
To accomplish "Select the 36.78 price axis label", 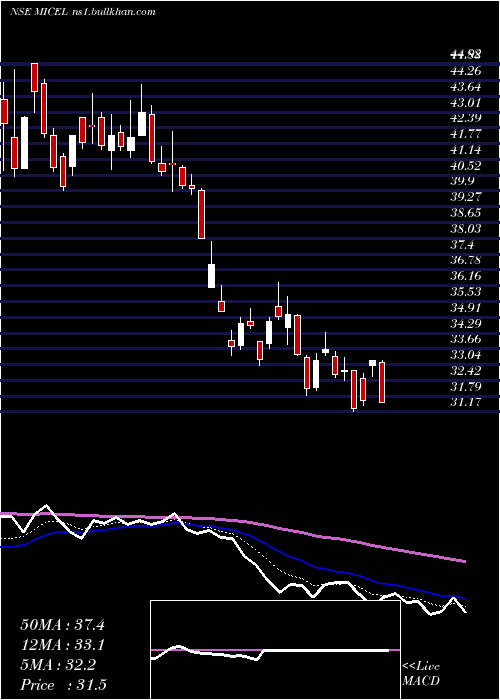I will click(466, 260).
